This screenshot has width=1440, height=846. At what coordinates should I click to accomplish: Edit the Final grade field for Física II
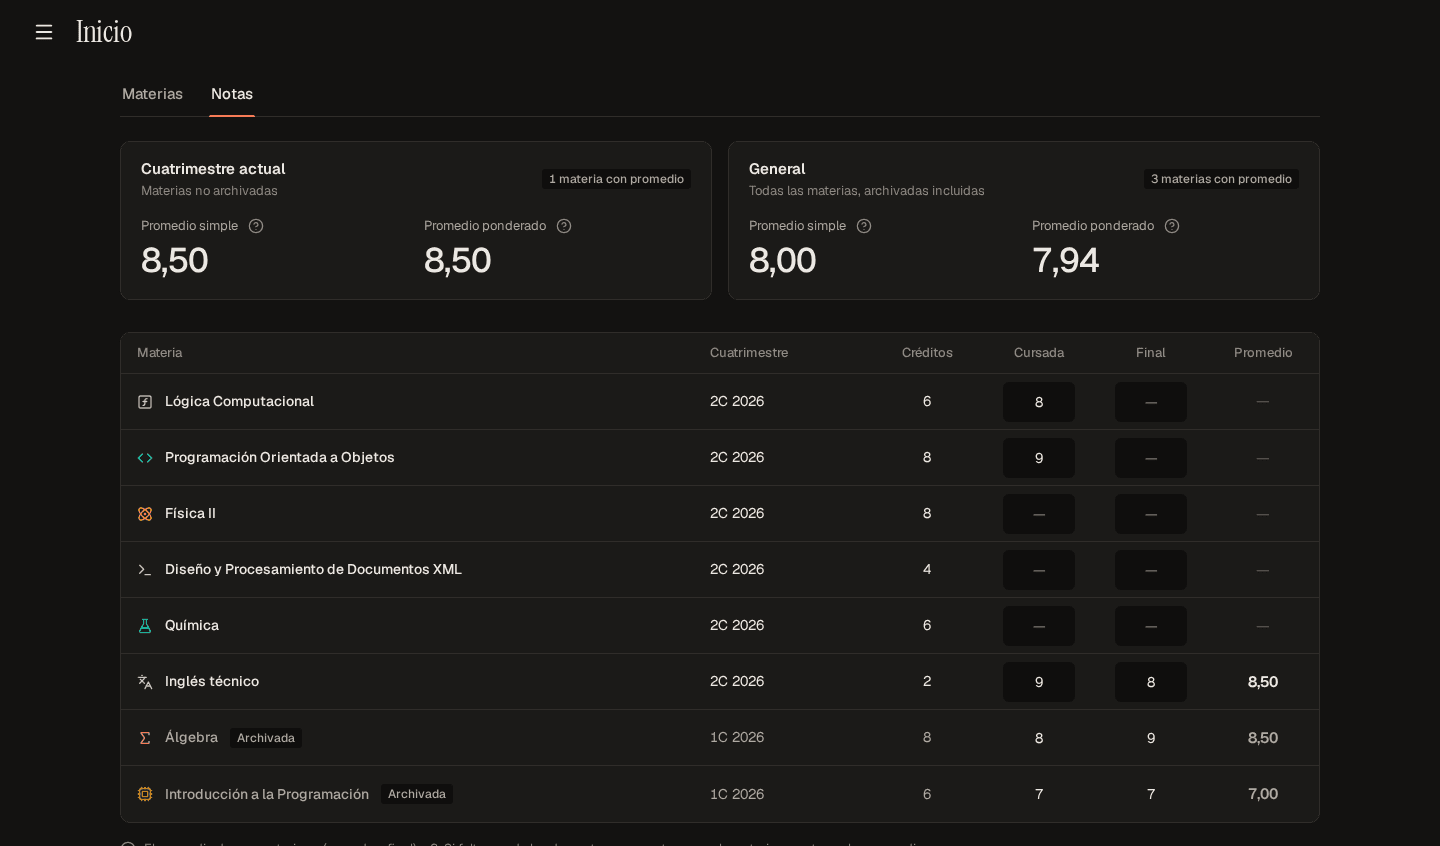click(1151, 514)
